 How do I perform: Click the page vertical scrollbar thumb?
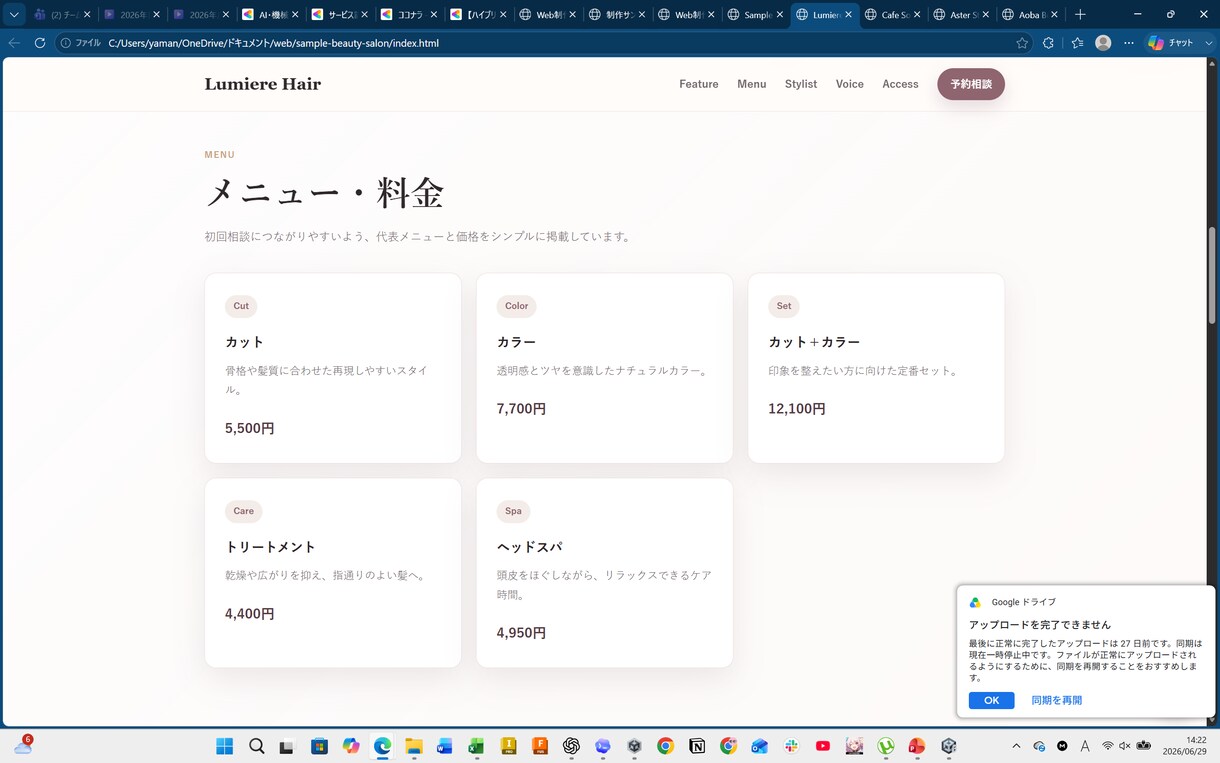[x=1213, y=275]
